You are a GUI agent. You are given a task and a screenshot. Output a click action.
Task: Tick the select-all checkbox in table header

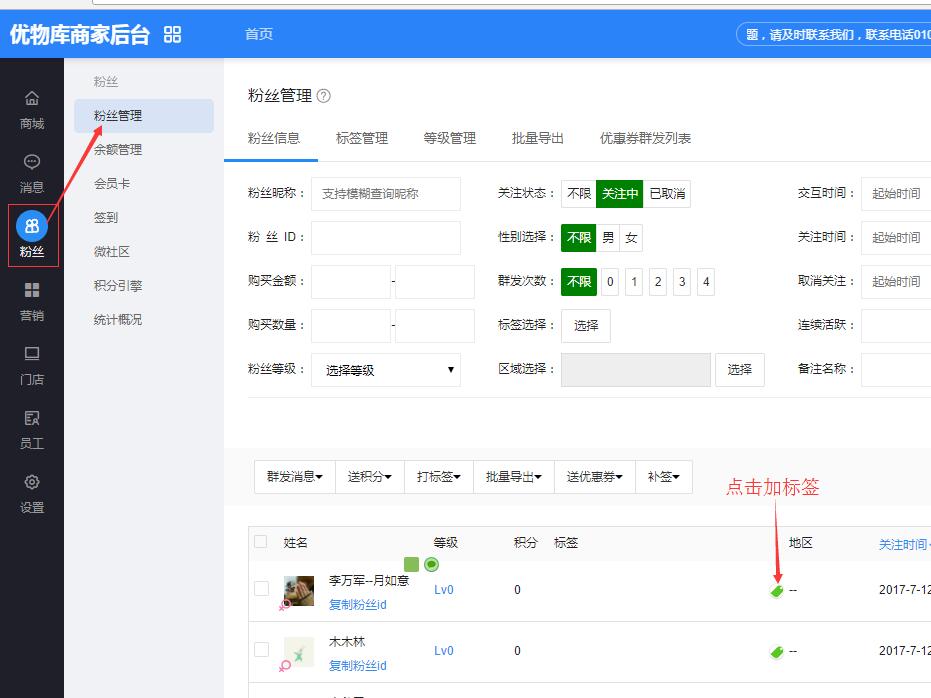click(261, 542)
